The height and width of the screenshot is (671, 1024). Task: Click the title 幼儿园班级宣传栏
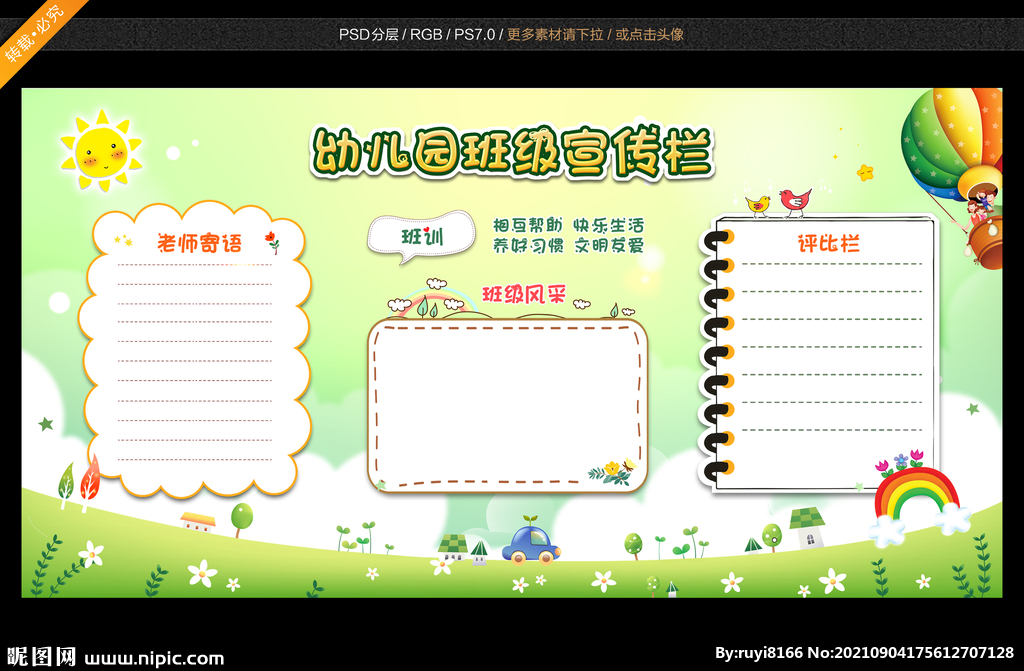point(512,153)
